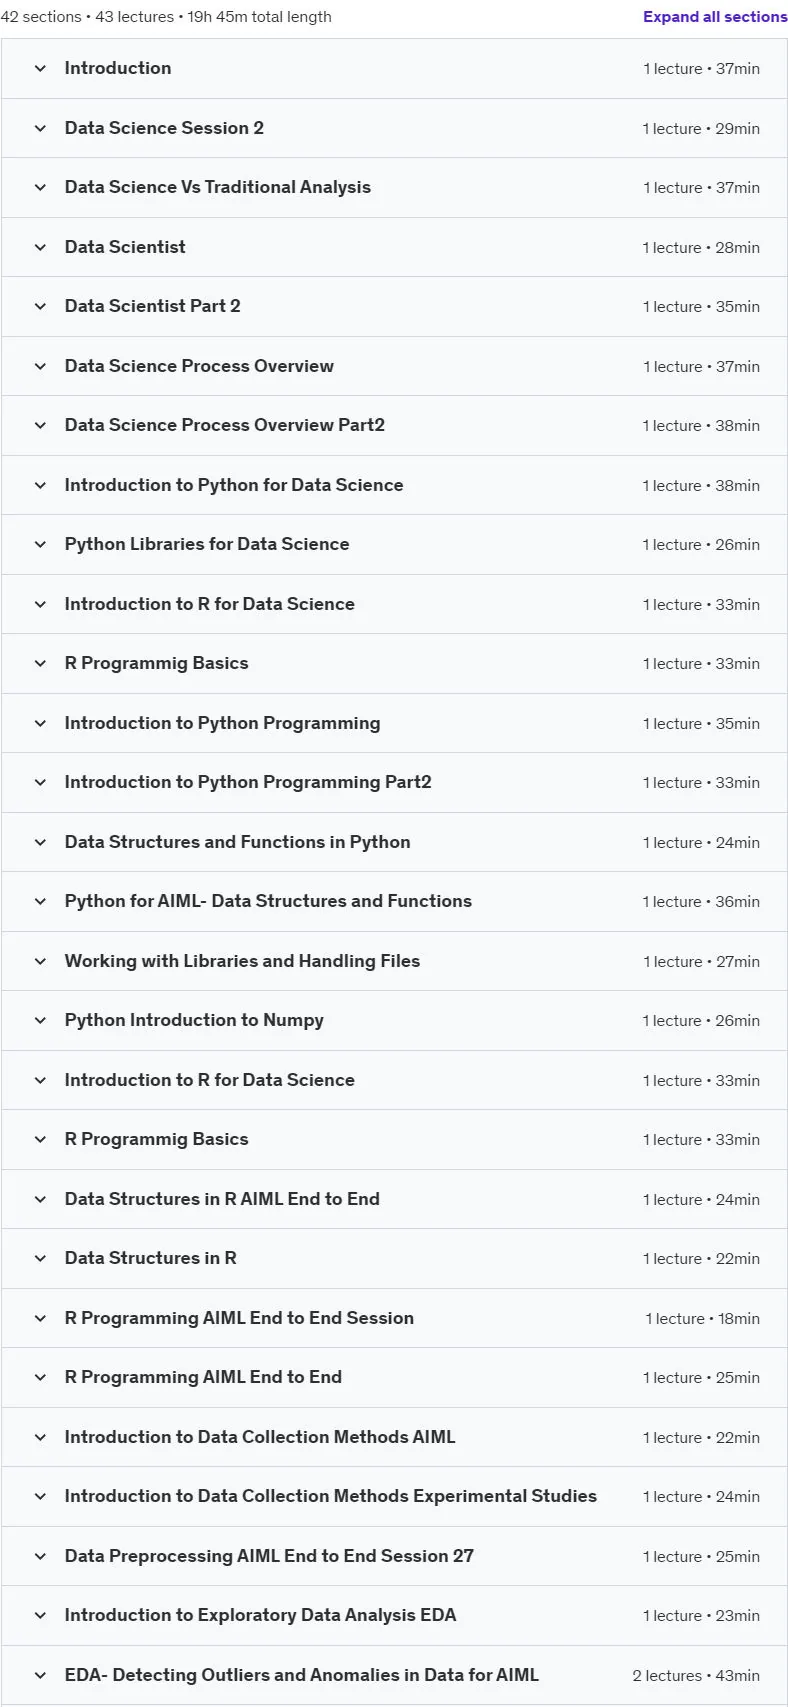This screenshot has height=1707, width=788.
Task: Open Introduction to Data Collection Methods Experimental Studies
Action: coord(394,1496)
